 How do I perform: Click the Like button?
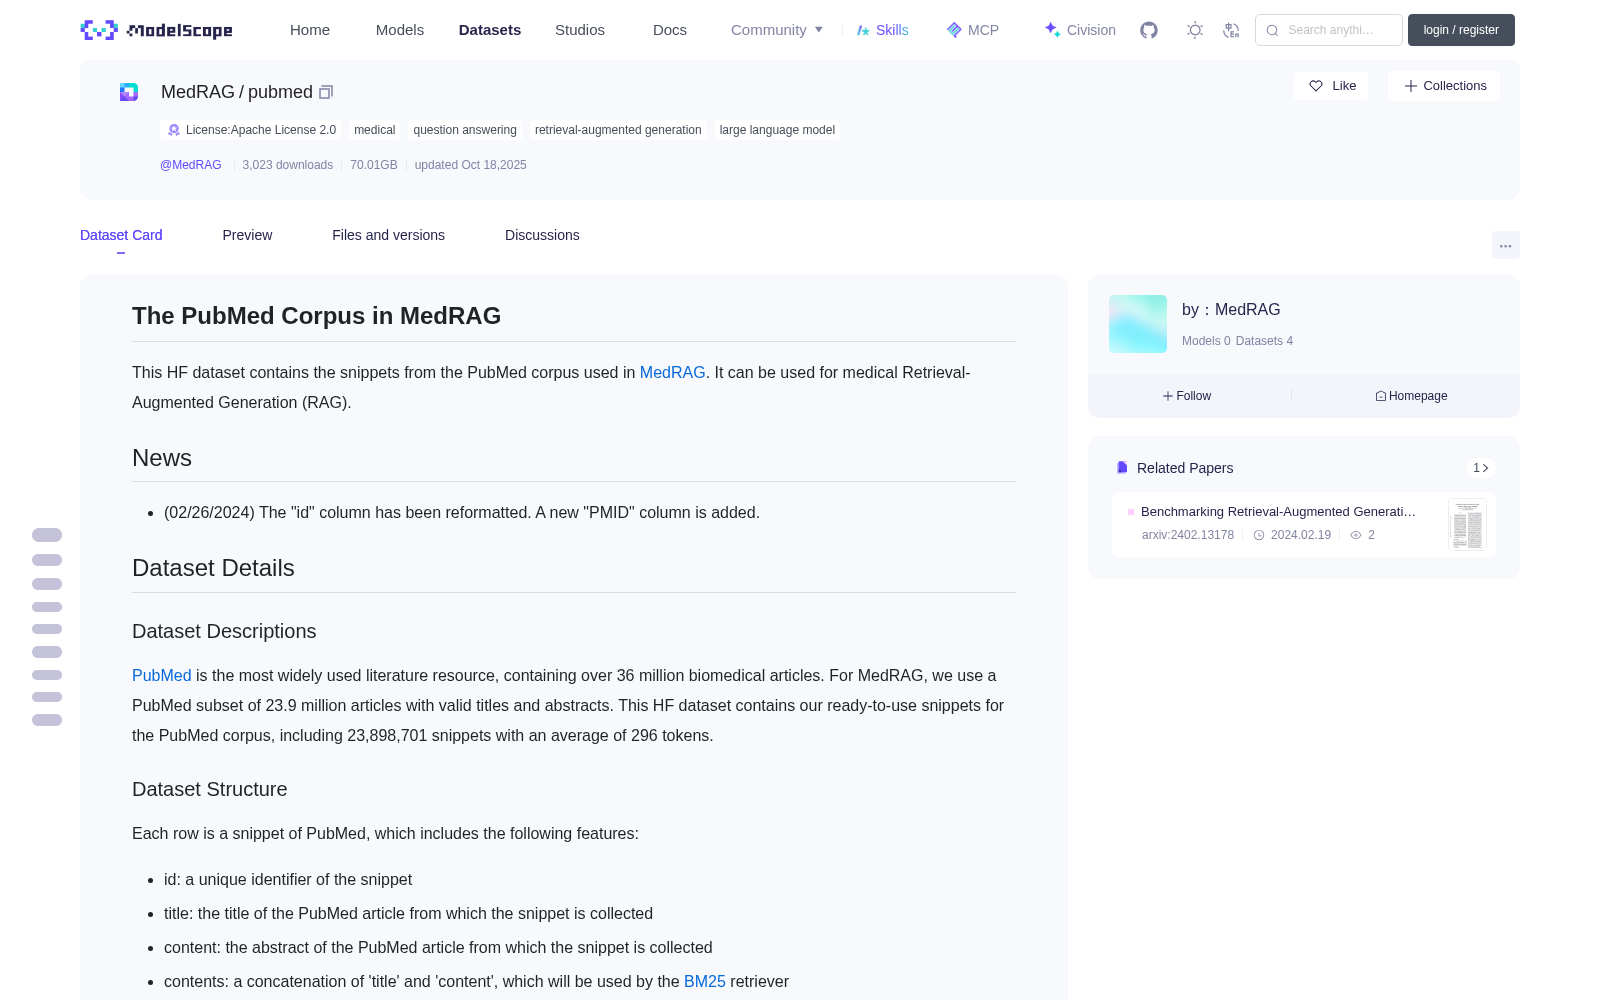click(x=1331, y=86)
